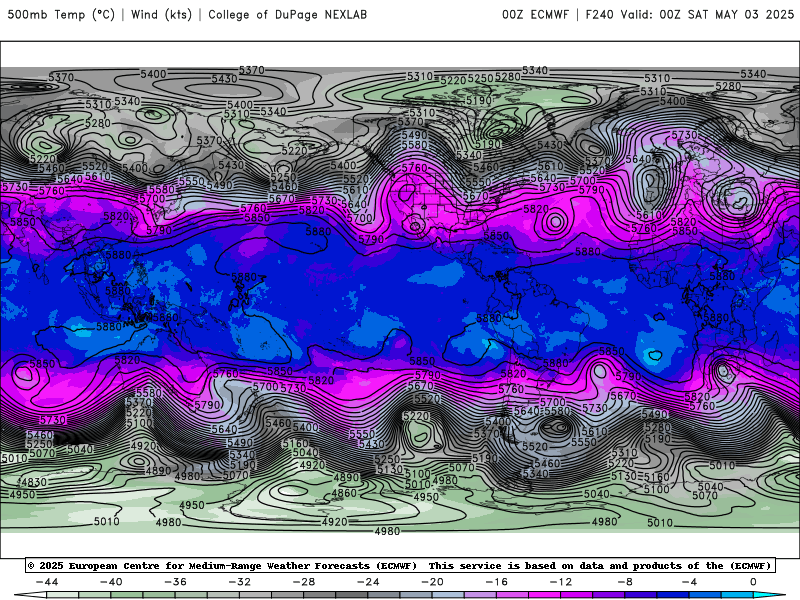Screen dimensions: 800x600
Task: Click the '500mb Temp (°C)' title text
Action: point(61,15)
